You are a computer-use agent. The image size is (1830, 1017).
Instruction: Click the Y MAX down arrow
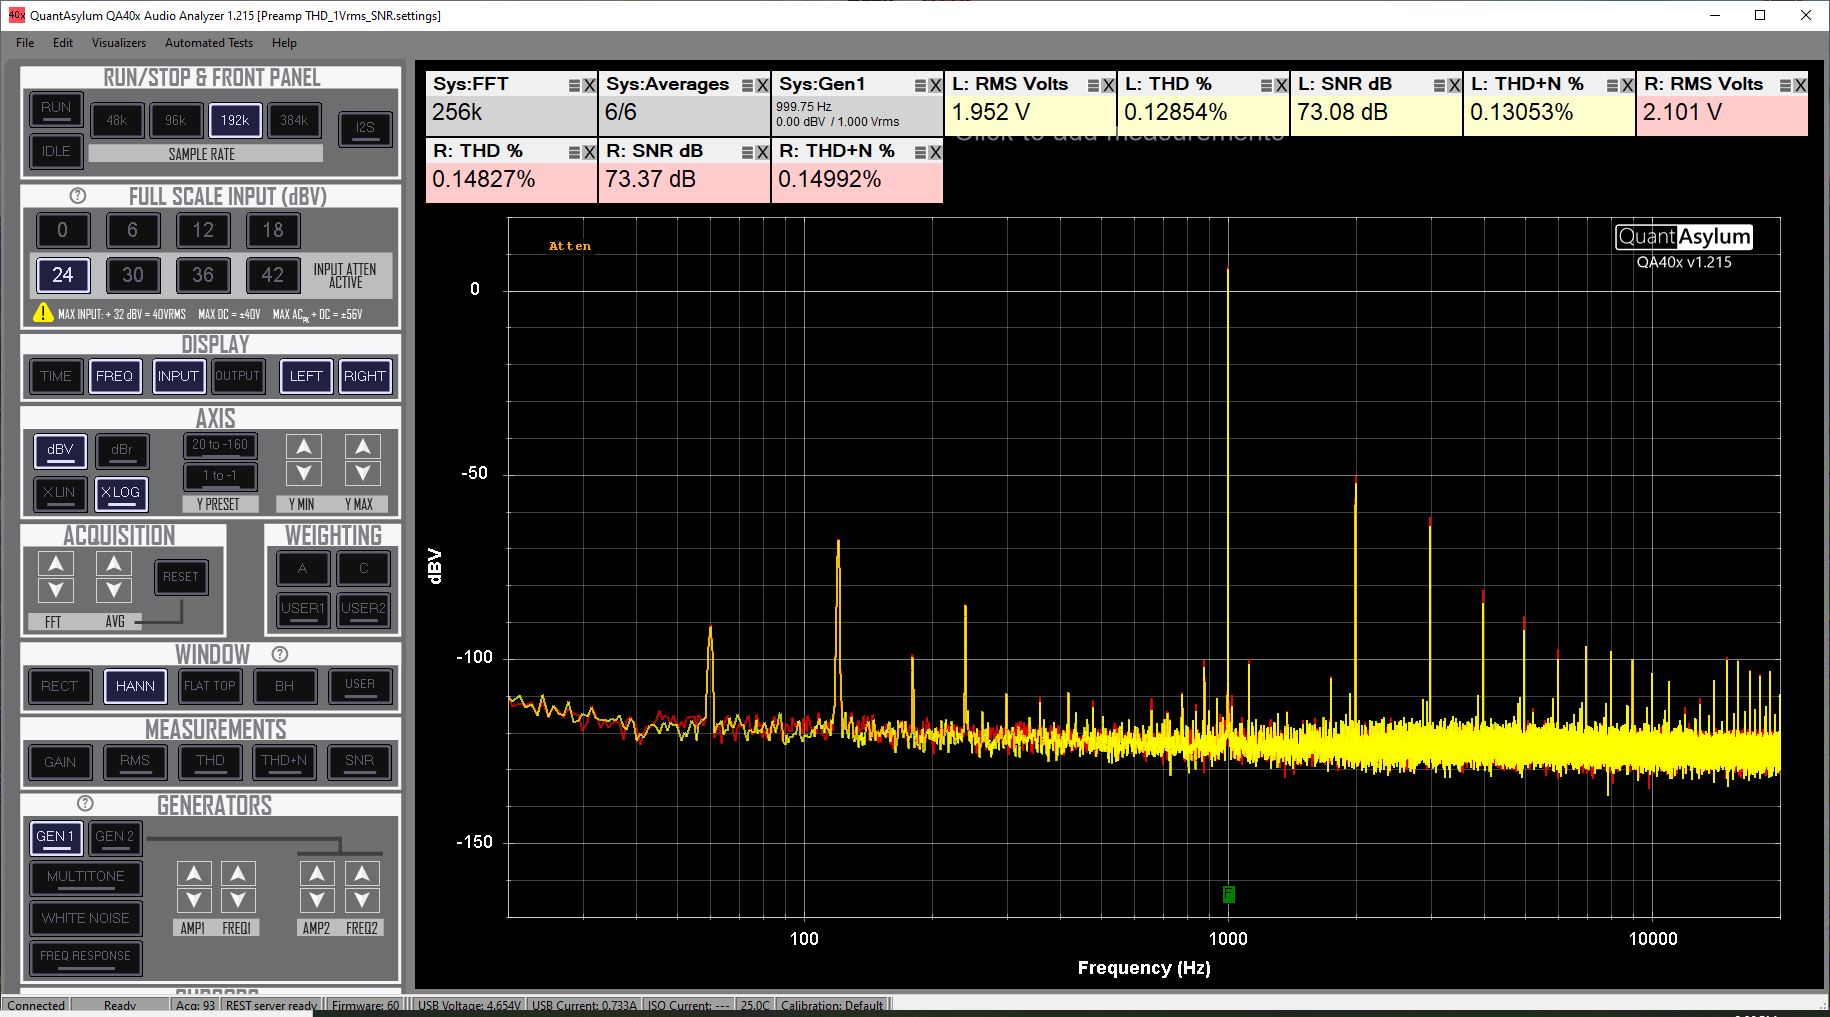(362, 473)
